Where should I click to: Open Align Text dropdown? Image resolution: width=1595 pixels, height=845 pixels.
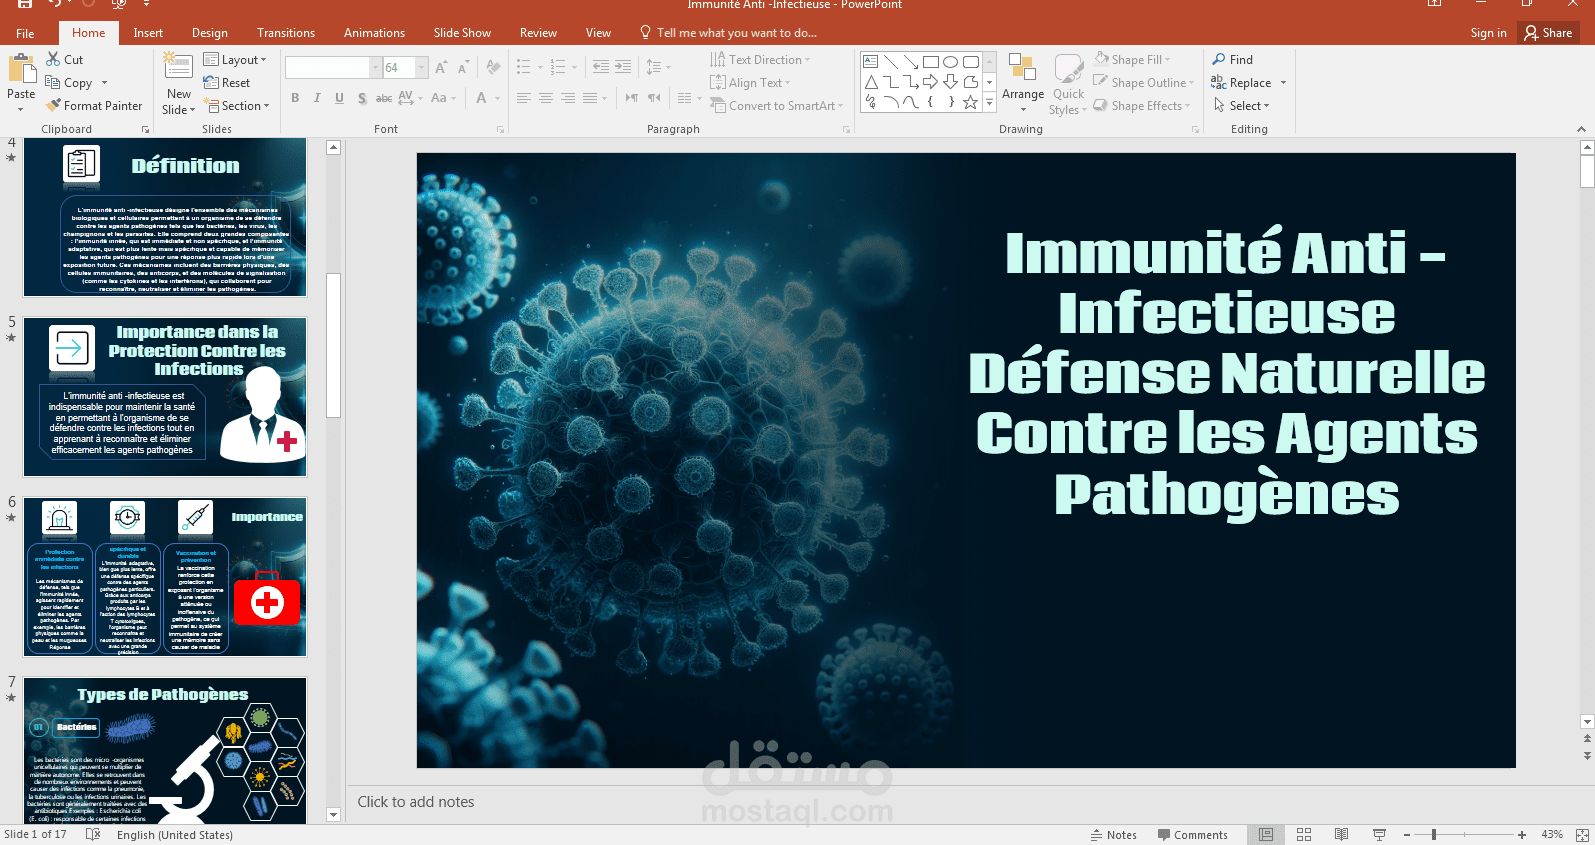coord(750,83)
